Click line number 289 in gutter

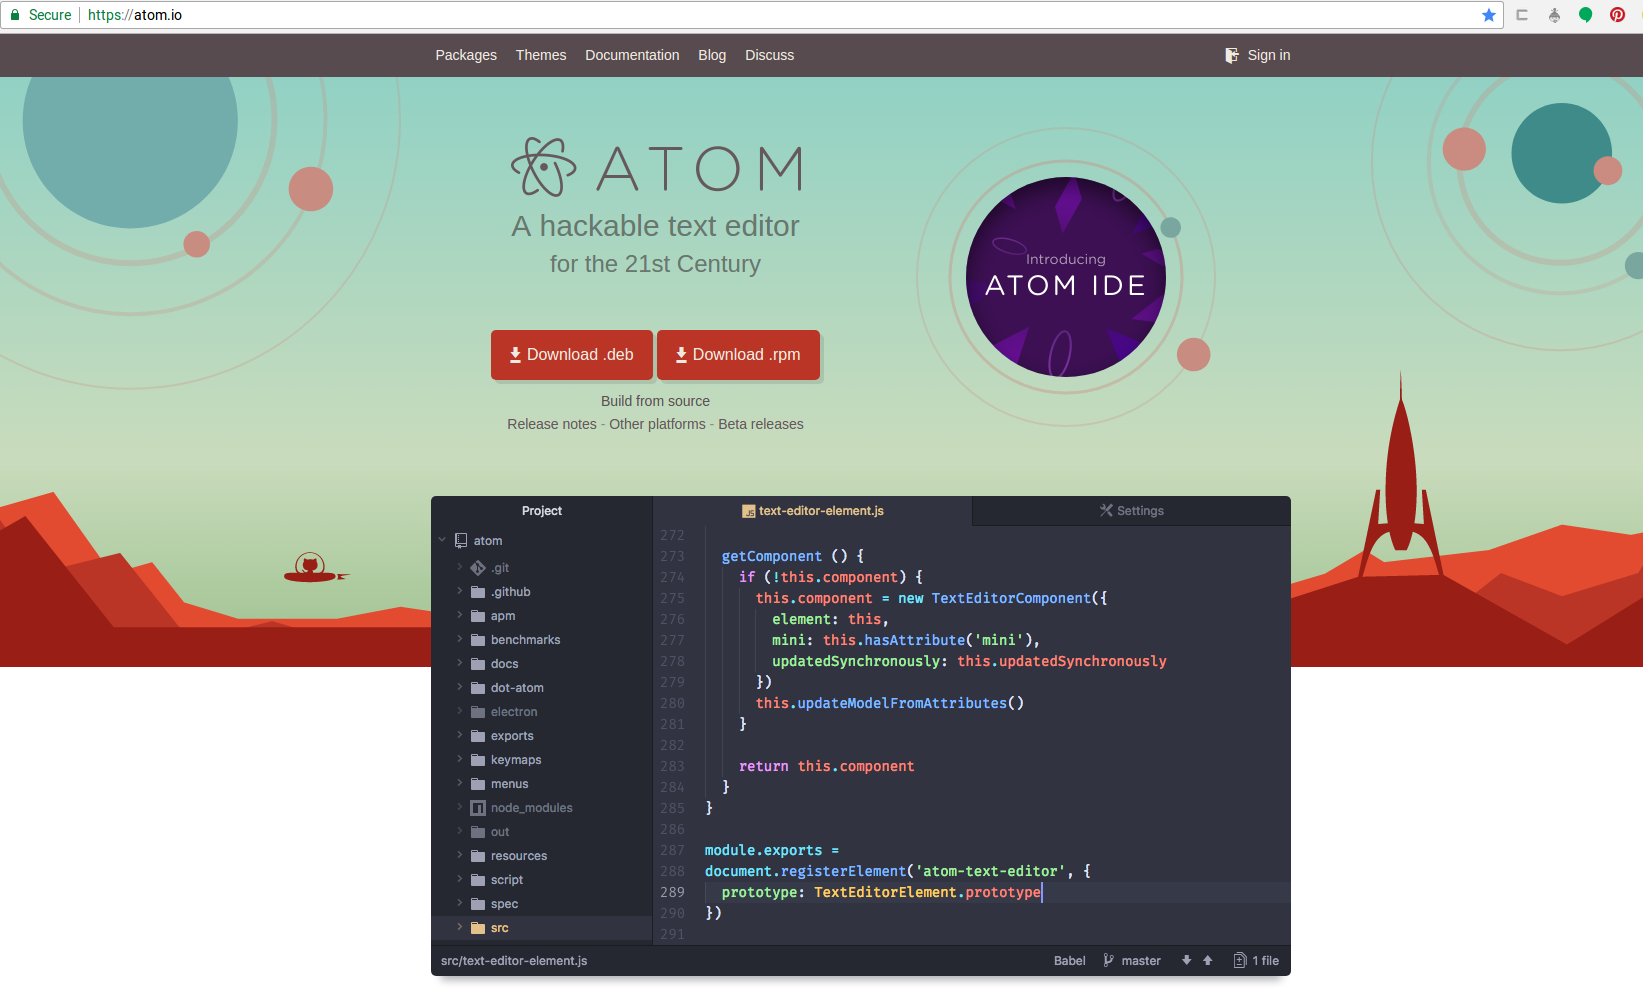[672, 892]
